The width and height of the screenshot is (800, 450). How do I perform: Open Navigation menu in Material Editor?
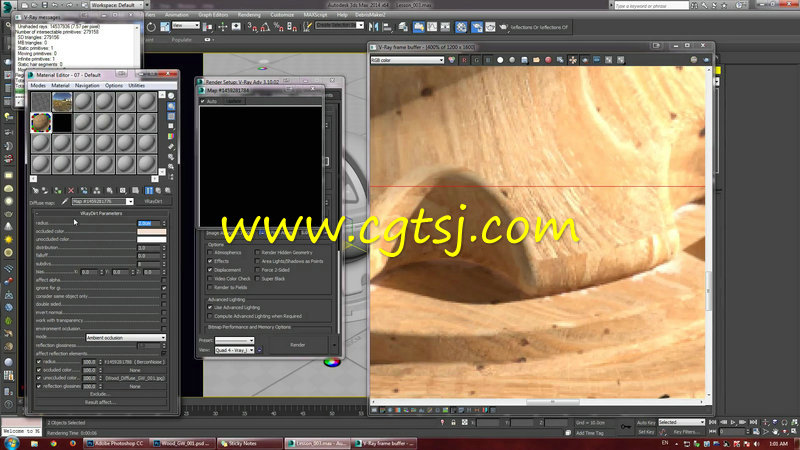coord(87,86)
